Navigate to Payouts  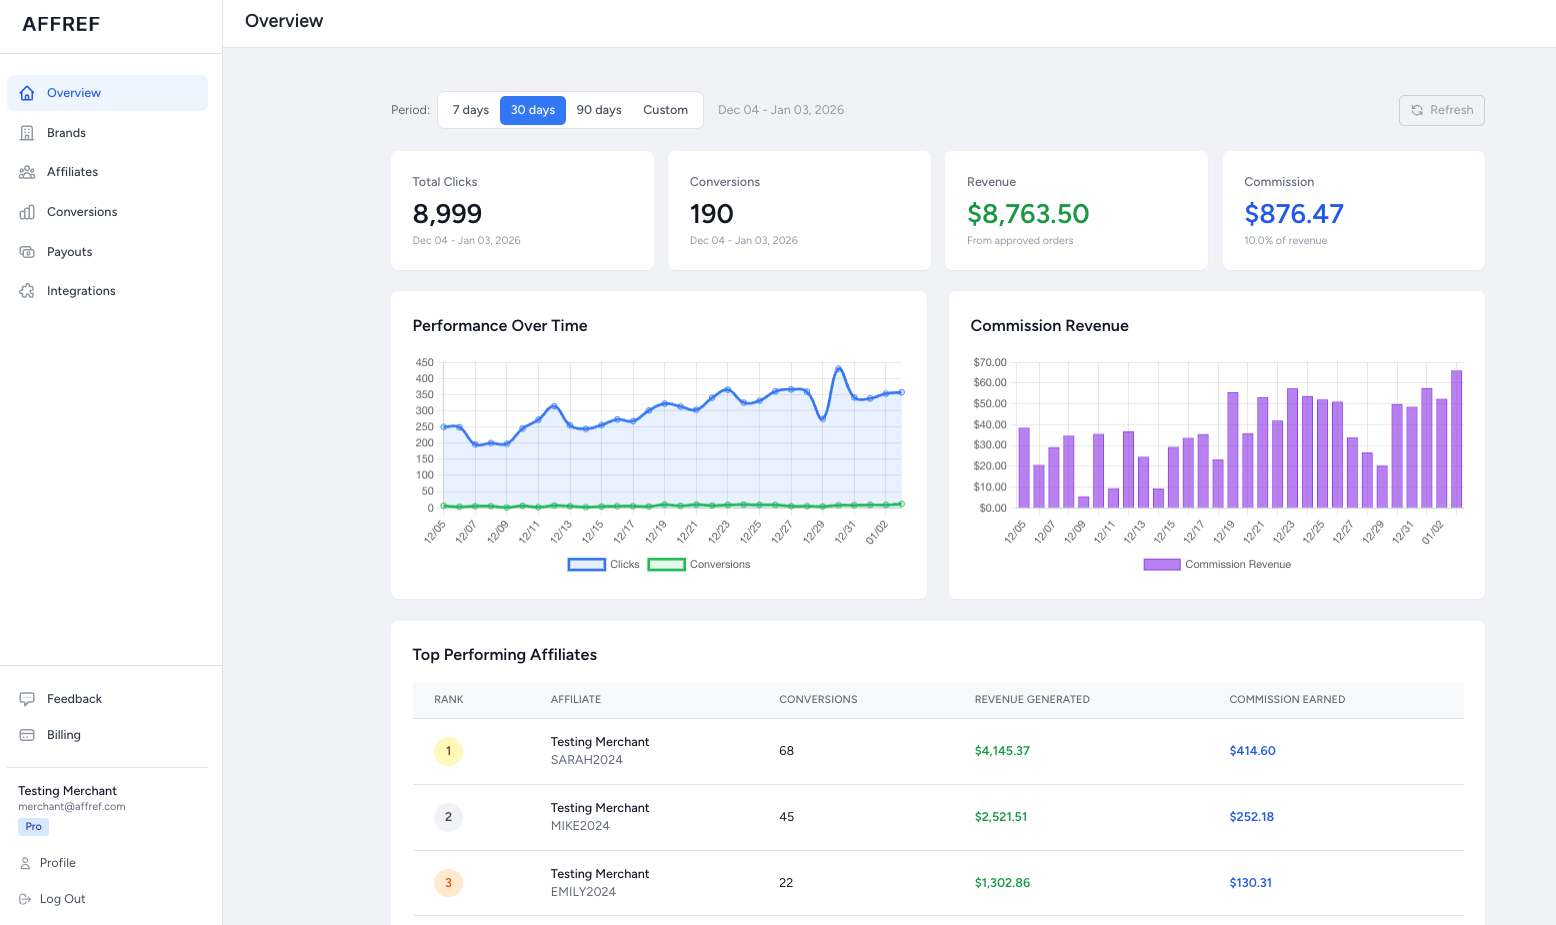coord(107,252)
